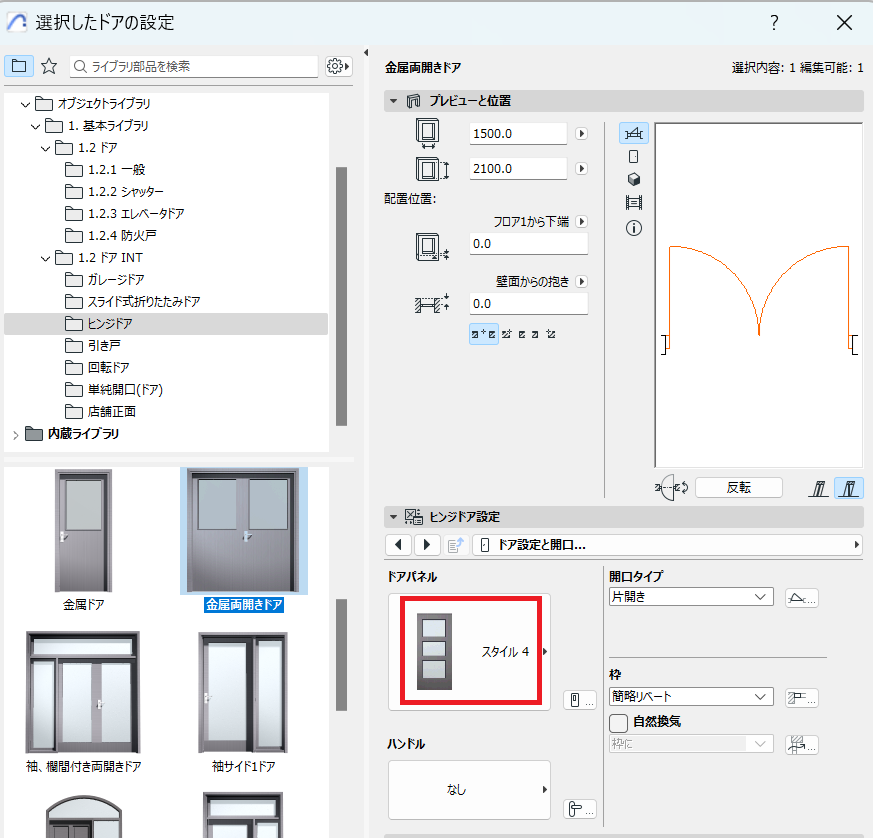Click the door height field 2100.0
The width and height of the screenshot is (873, 838).
[518, 169]
